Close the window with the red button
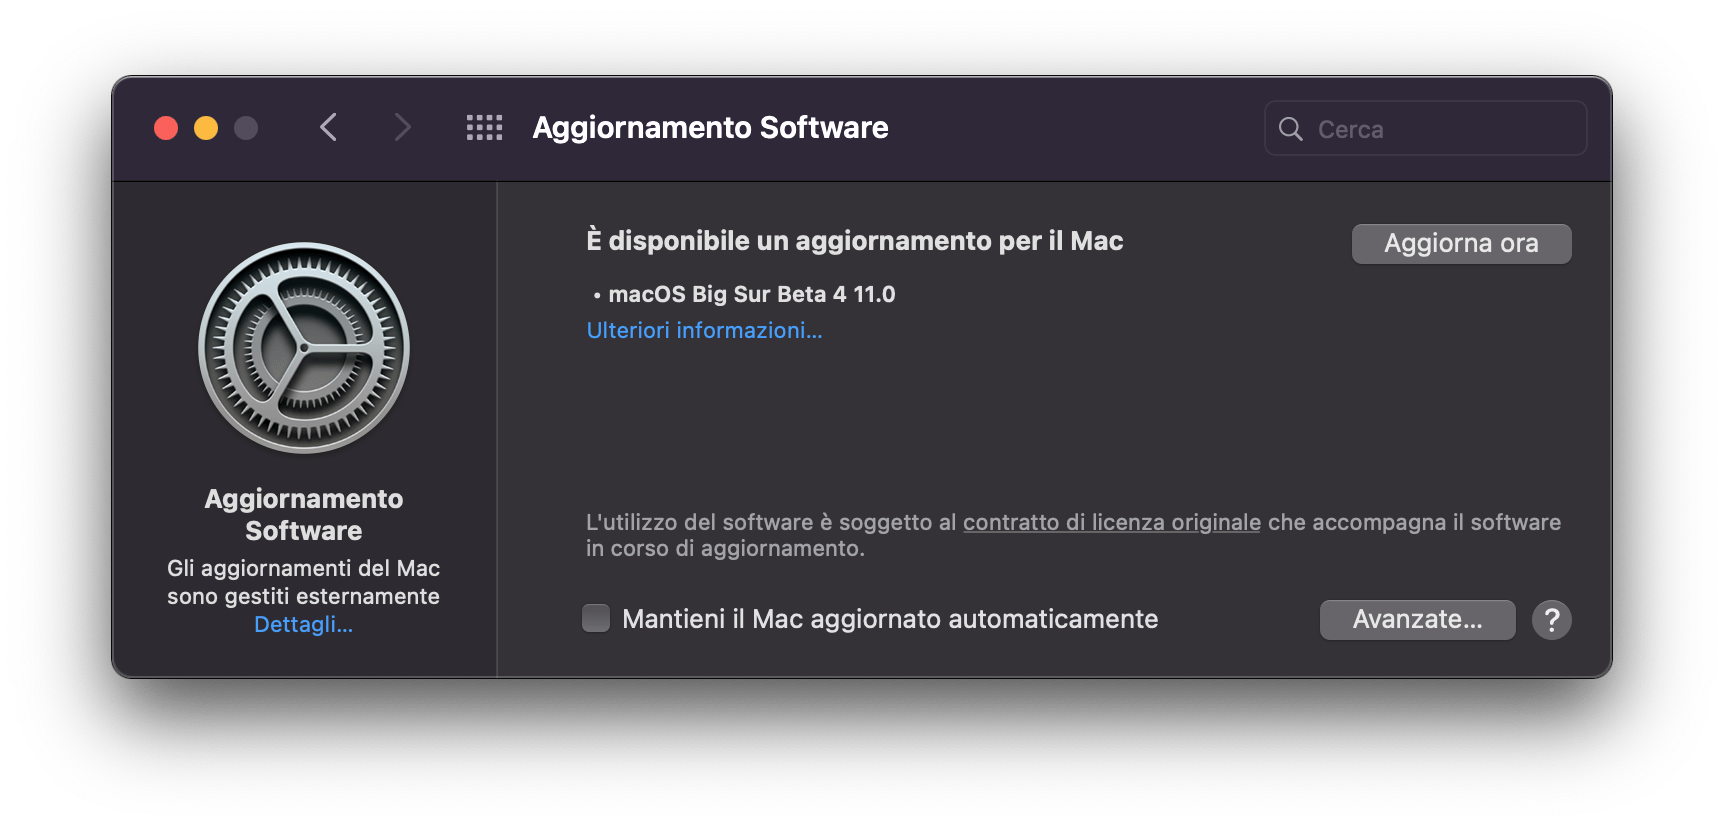This screenshot has width=1724, height=826. (166, 128)
